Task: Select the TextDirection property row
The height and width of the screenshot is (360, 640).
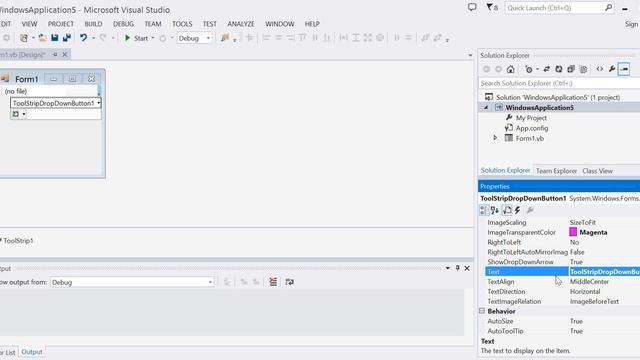Action: [x=563, y=291]
